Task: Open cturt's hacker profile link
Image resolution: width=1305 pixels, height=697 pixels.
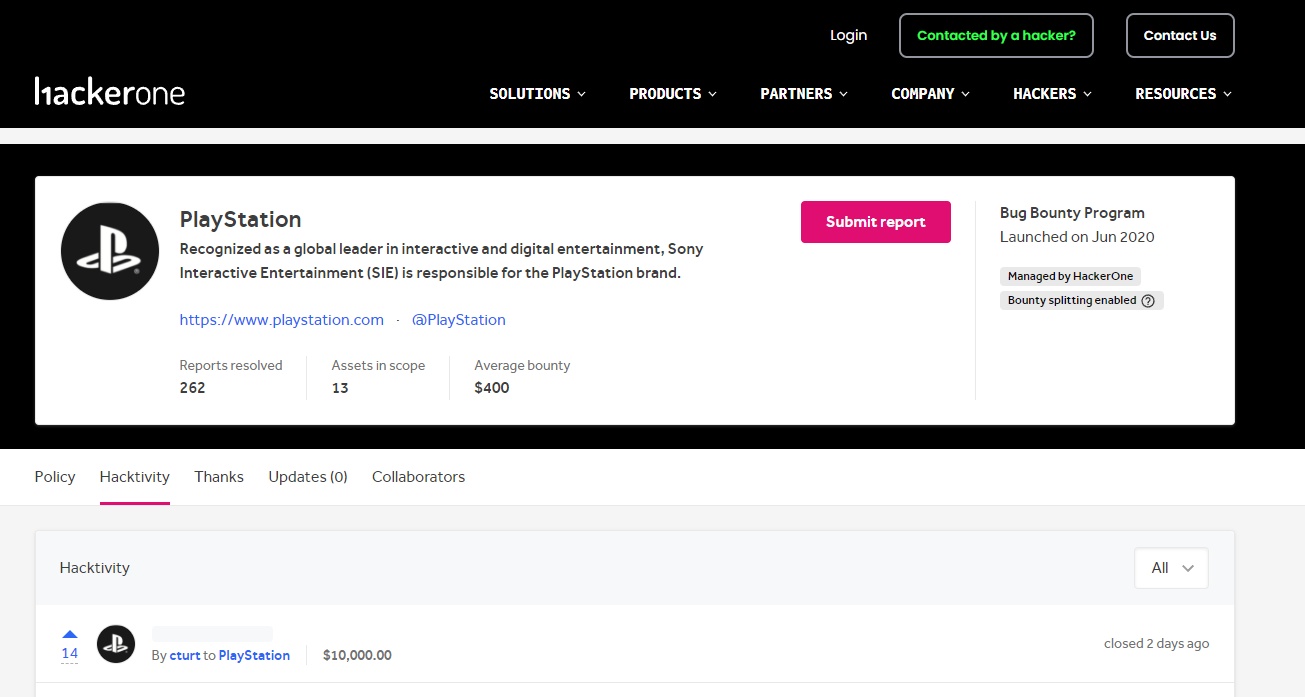Action: [185, 656]
